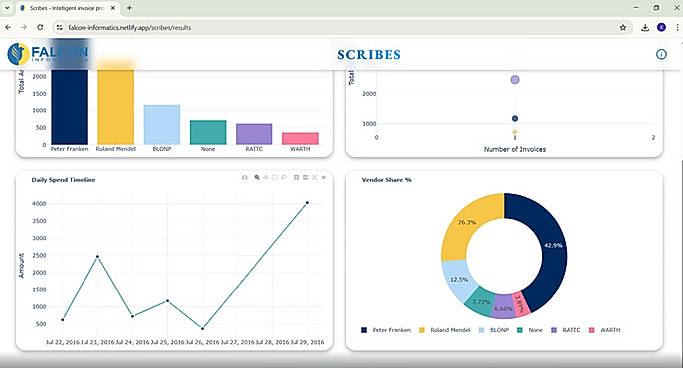This screenshot has width=683, height=368.
Task: Click the Jul 25 timeline data point
Action: [168, 300]
